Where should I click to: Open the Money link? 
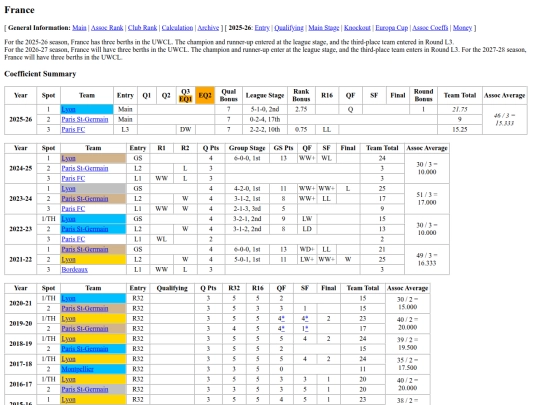(462, 28)
